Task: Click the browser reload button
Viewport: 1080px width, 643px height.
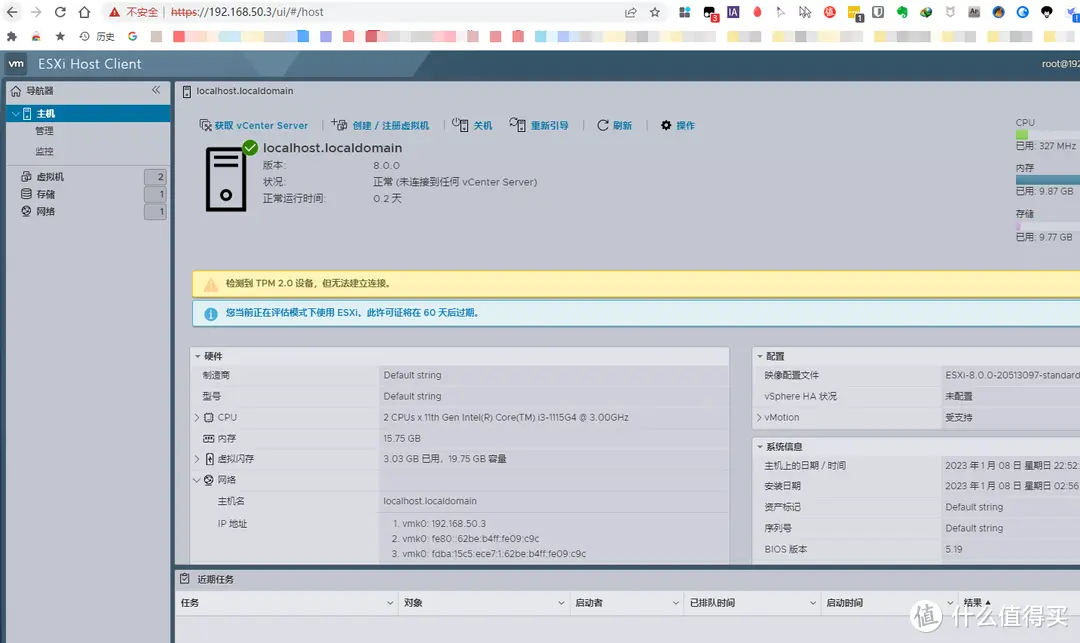Action: pyautogui.click(x=60, y=12)
